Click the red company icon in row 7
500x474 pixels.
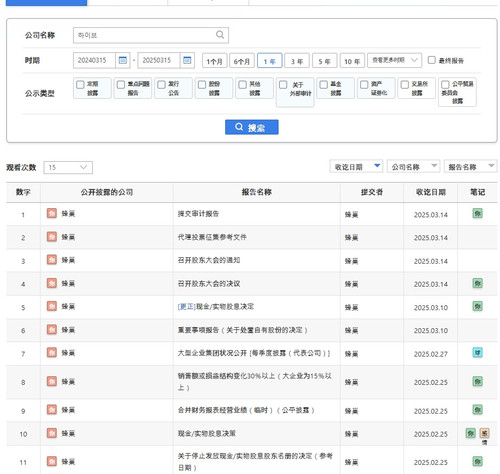pyautogui.click(x=52, y=353)
